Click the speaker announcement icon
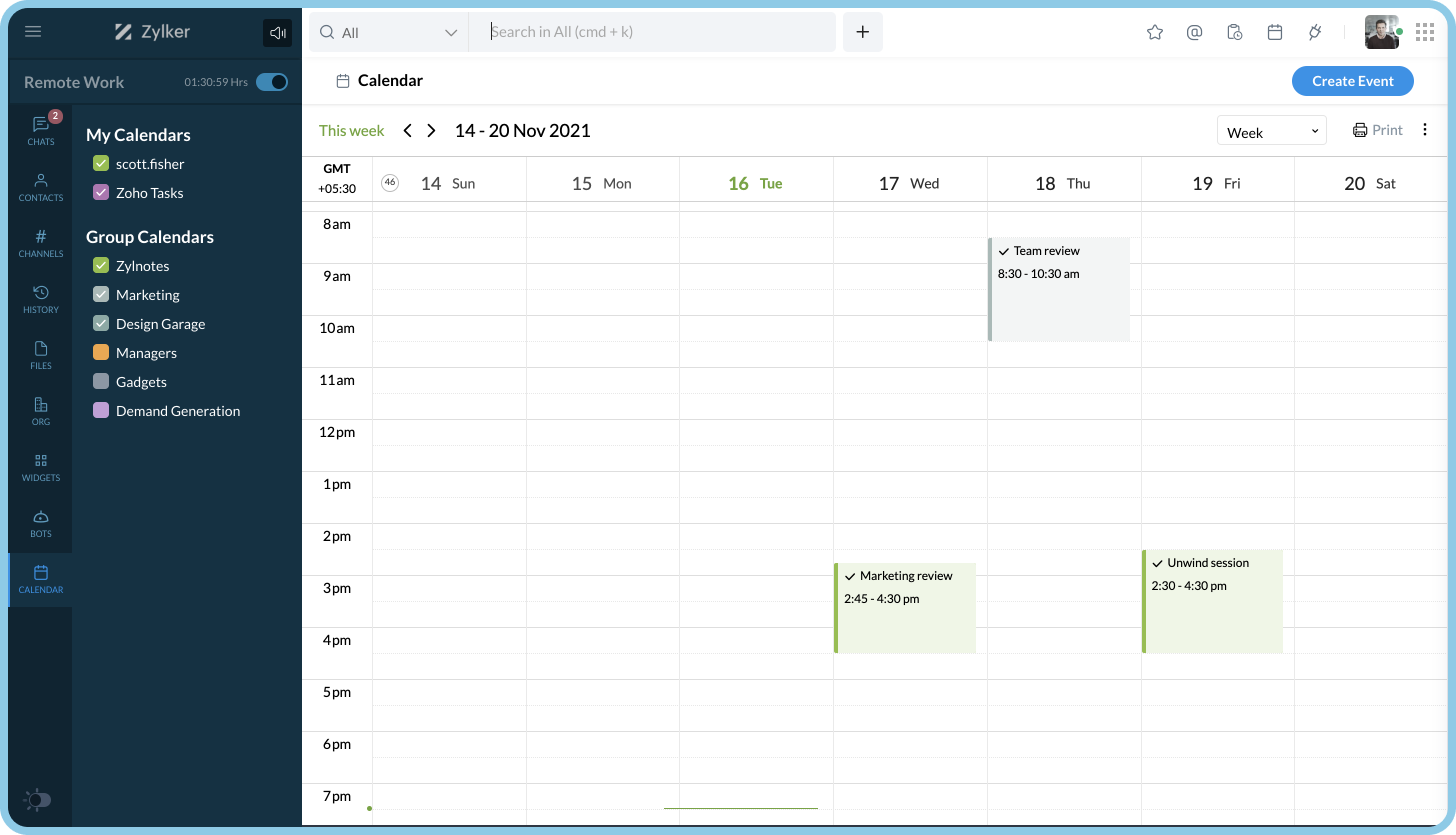This screenshot has width=1456, height=835. (x=278, y=33)
